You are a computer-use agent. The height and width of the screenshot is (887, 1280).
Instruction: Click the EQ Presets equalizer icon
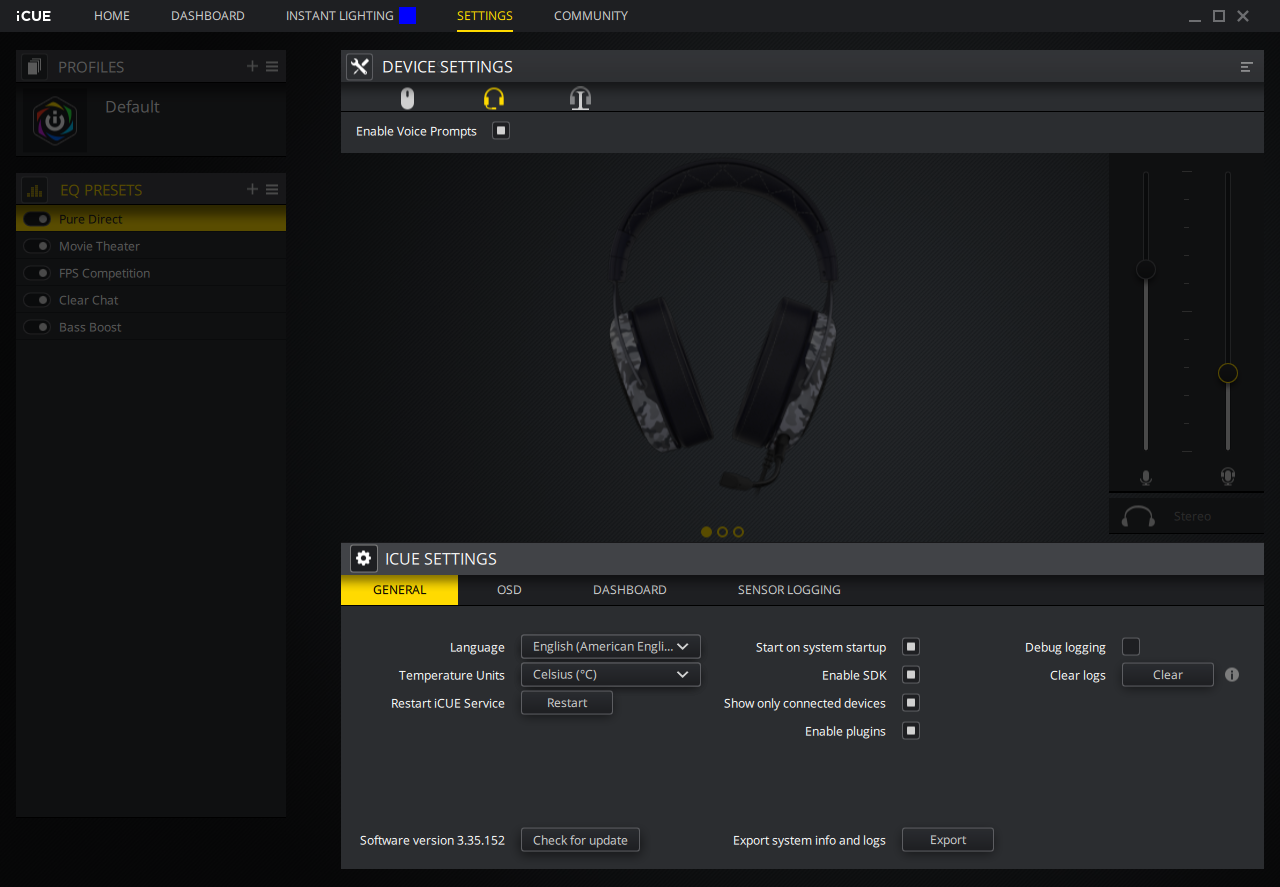[35, 190]
